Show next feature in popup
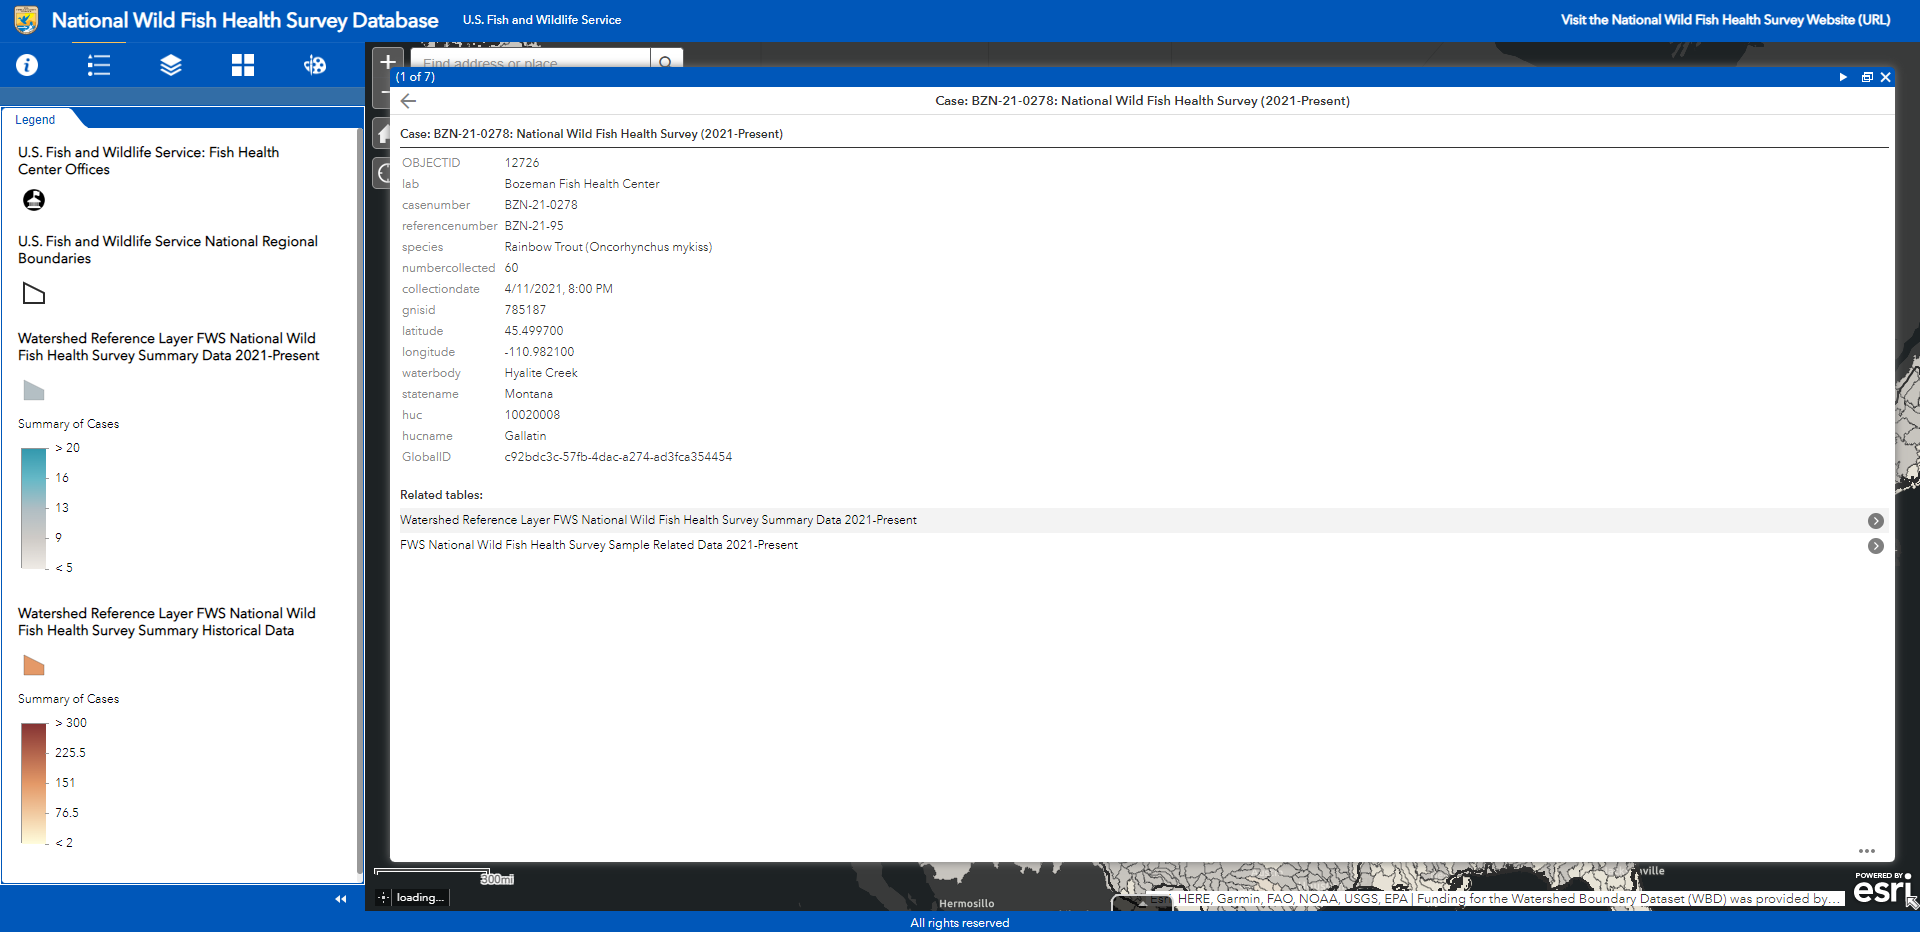The width and height of the screenshot is (1920, 932). [x=1843, y=77]
